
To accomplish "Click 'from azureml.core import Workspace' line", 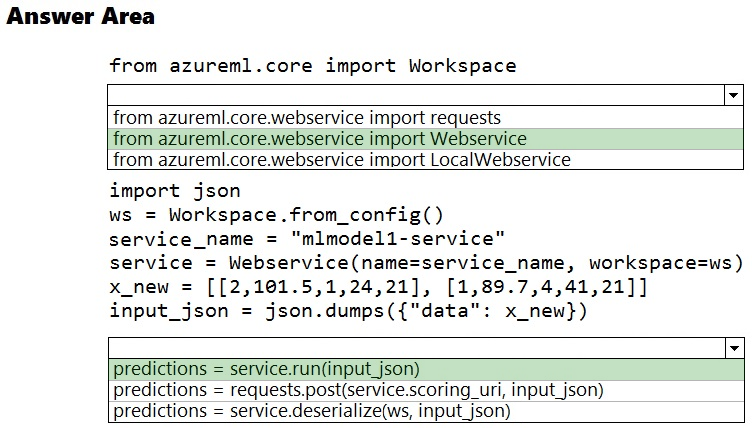I will [313, 65].
